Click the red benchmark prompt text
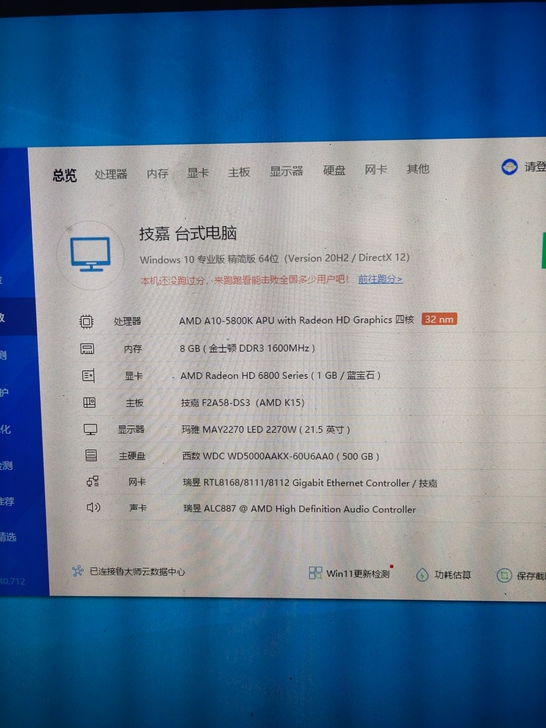Viewport: 546px width, 728px height. coord(245,280)
